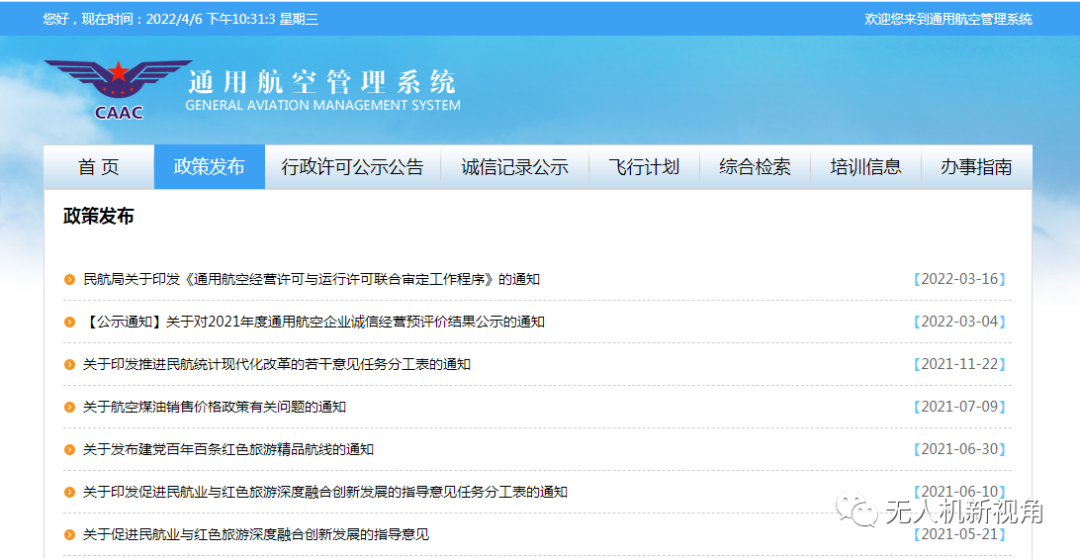Click the orange bullet beside the 2021-05-21 notice
The height and width of the screenshot is (559, 1080).
point(69,535)
